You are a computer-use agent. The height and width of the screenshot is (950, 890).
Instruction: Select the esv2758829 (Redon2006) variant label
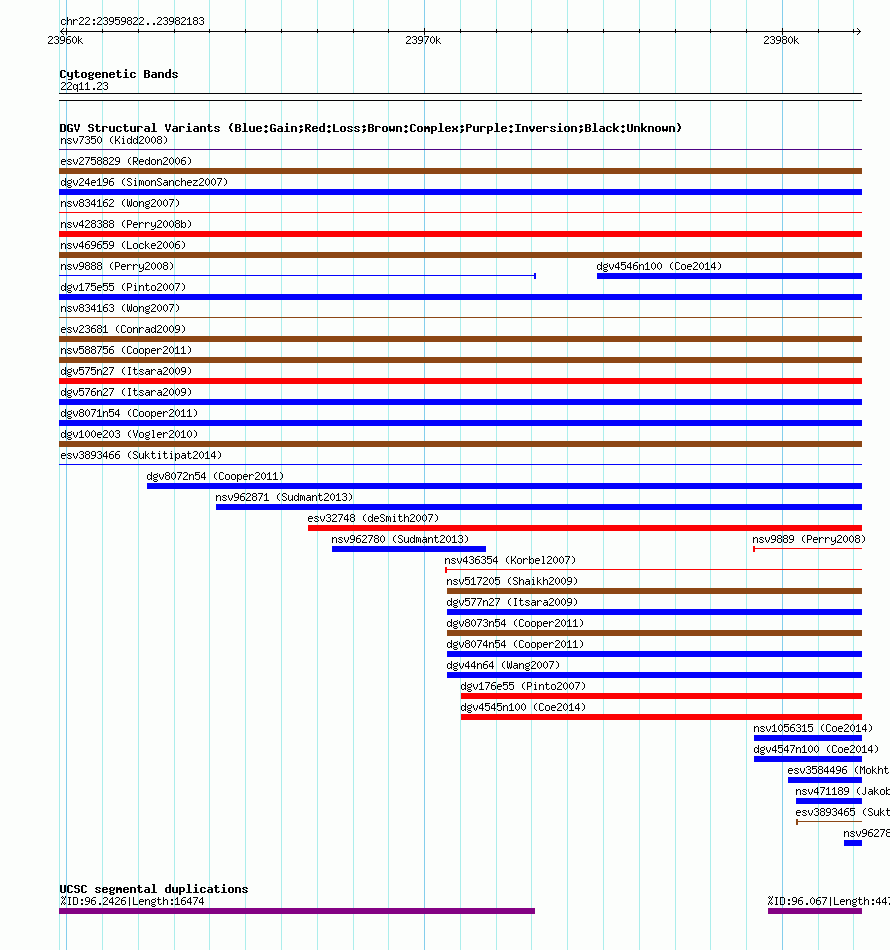click(126, 161)
